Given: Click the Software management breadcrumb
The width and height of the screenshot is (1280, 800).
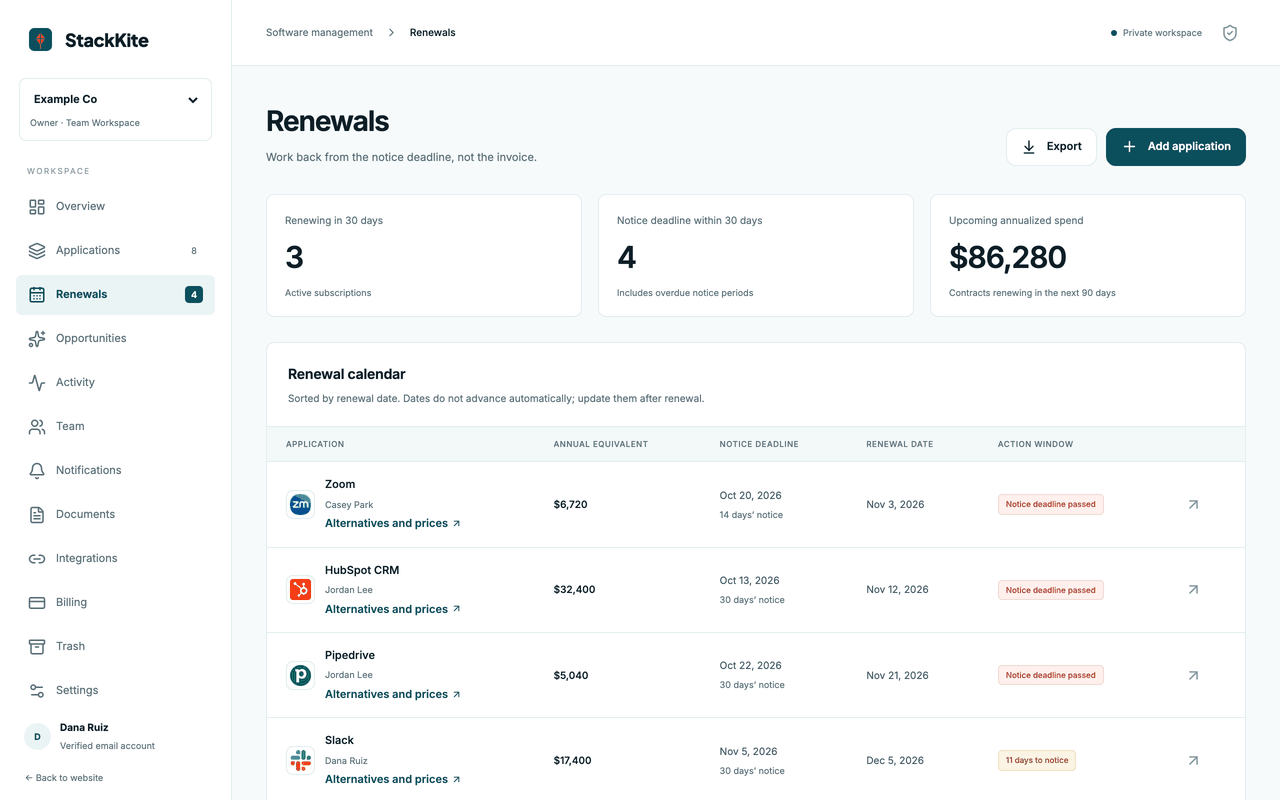Looking at the screenshot, I should click(319, 33).
